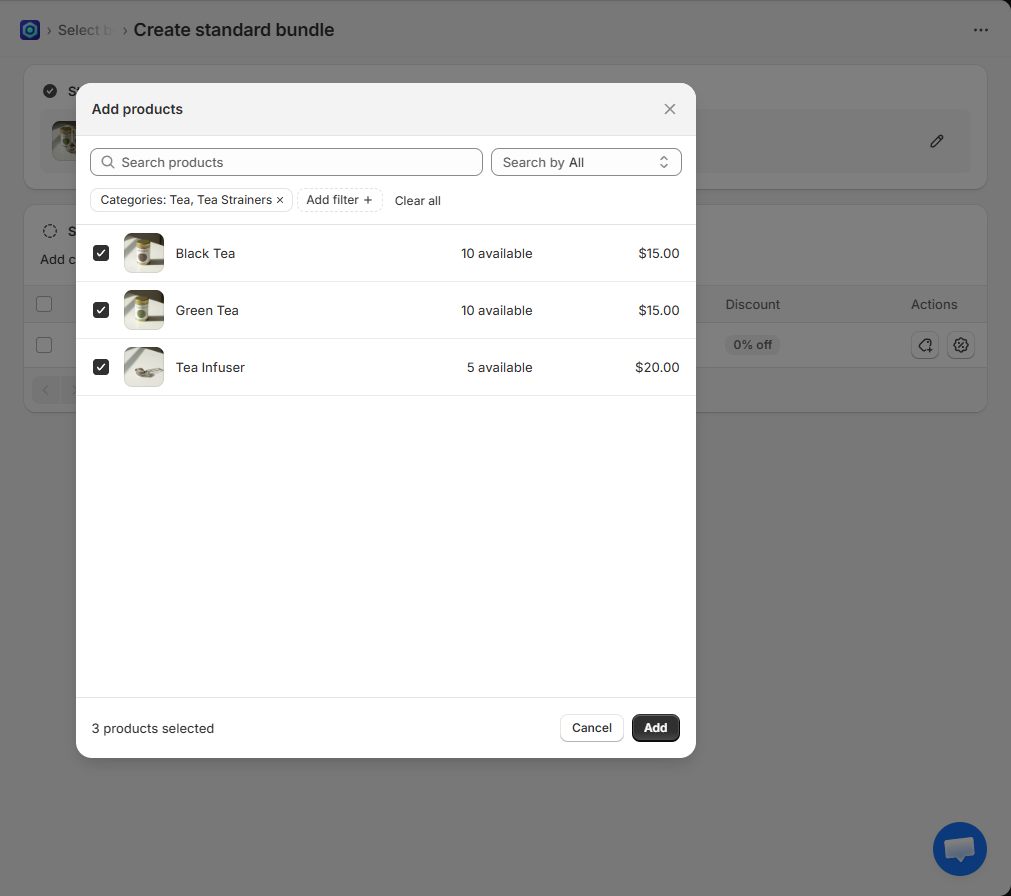The image size is (1011, 896).
Task: Click the chat support bubble icon
Action: click(959, 849)
